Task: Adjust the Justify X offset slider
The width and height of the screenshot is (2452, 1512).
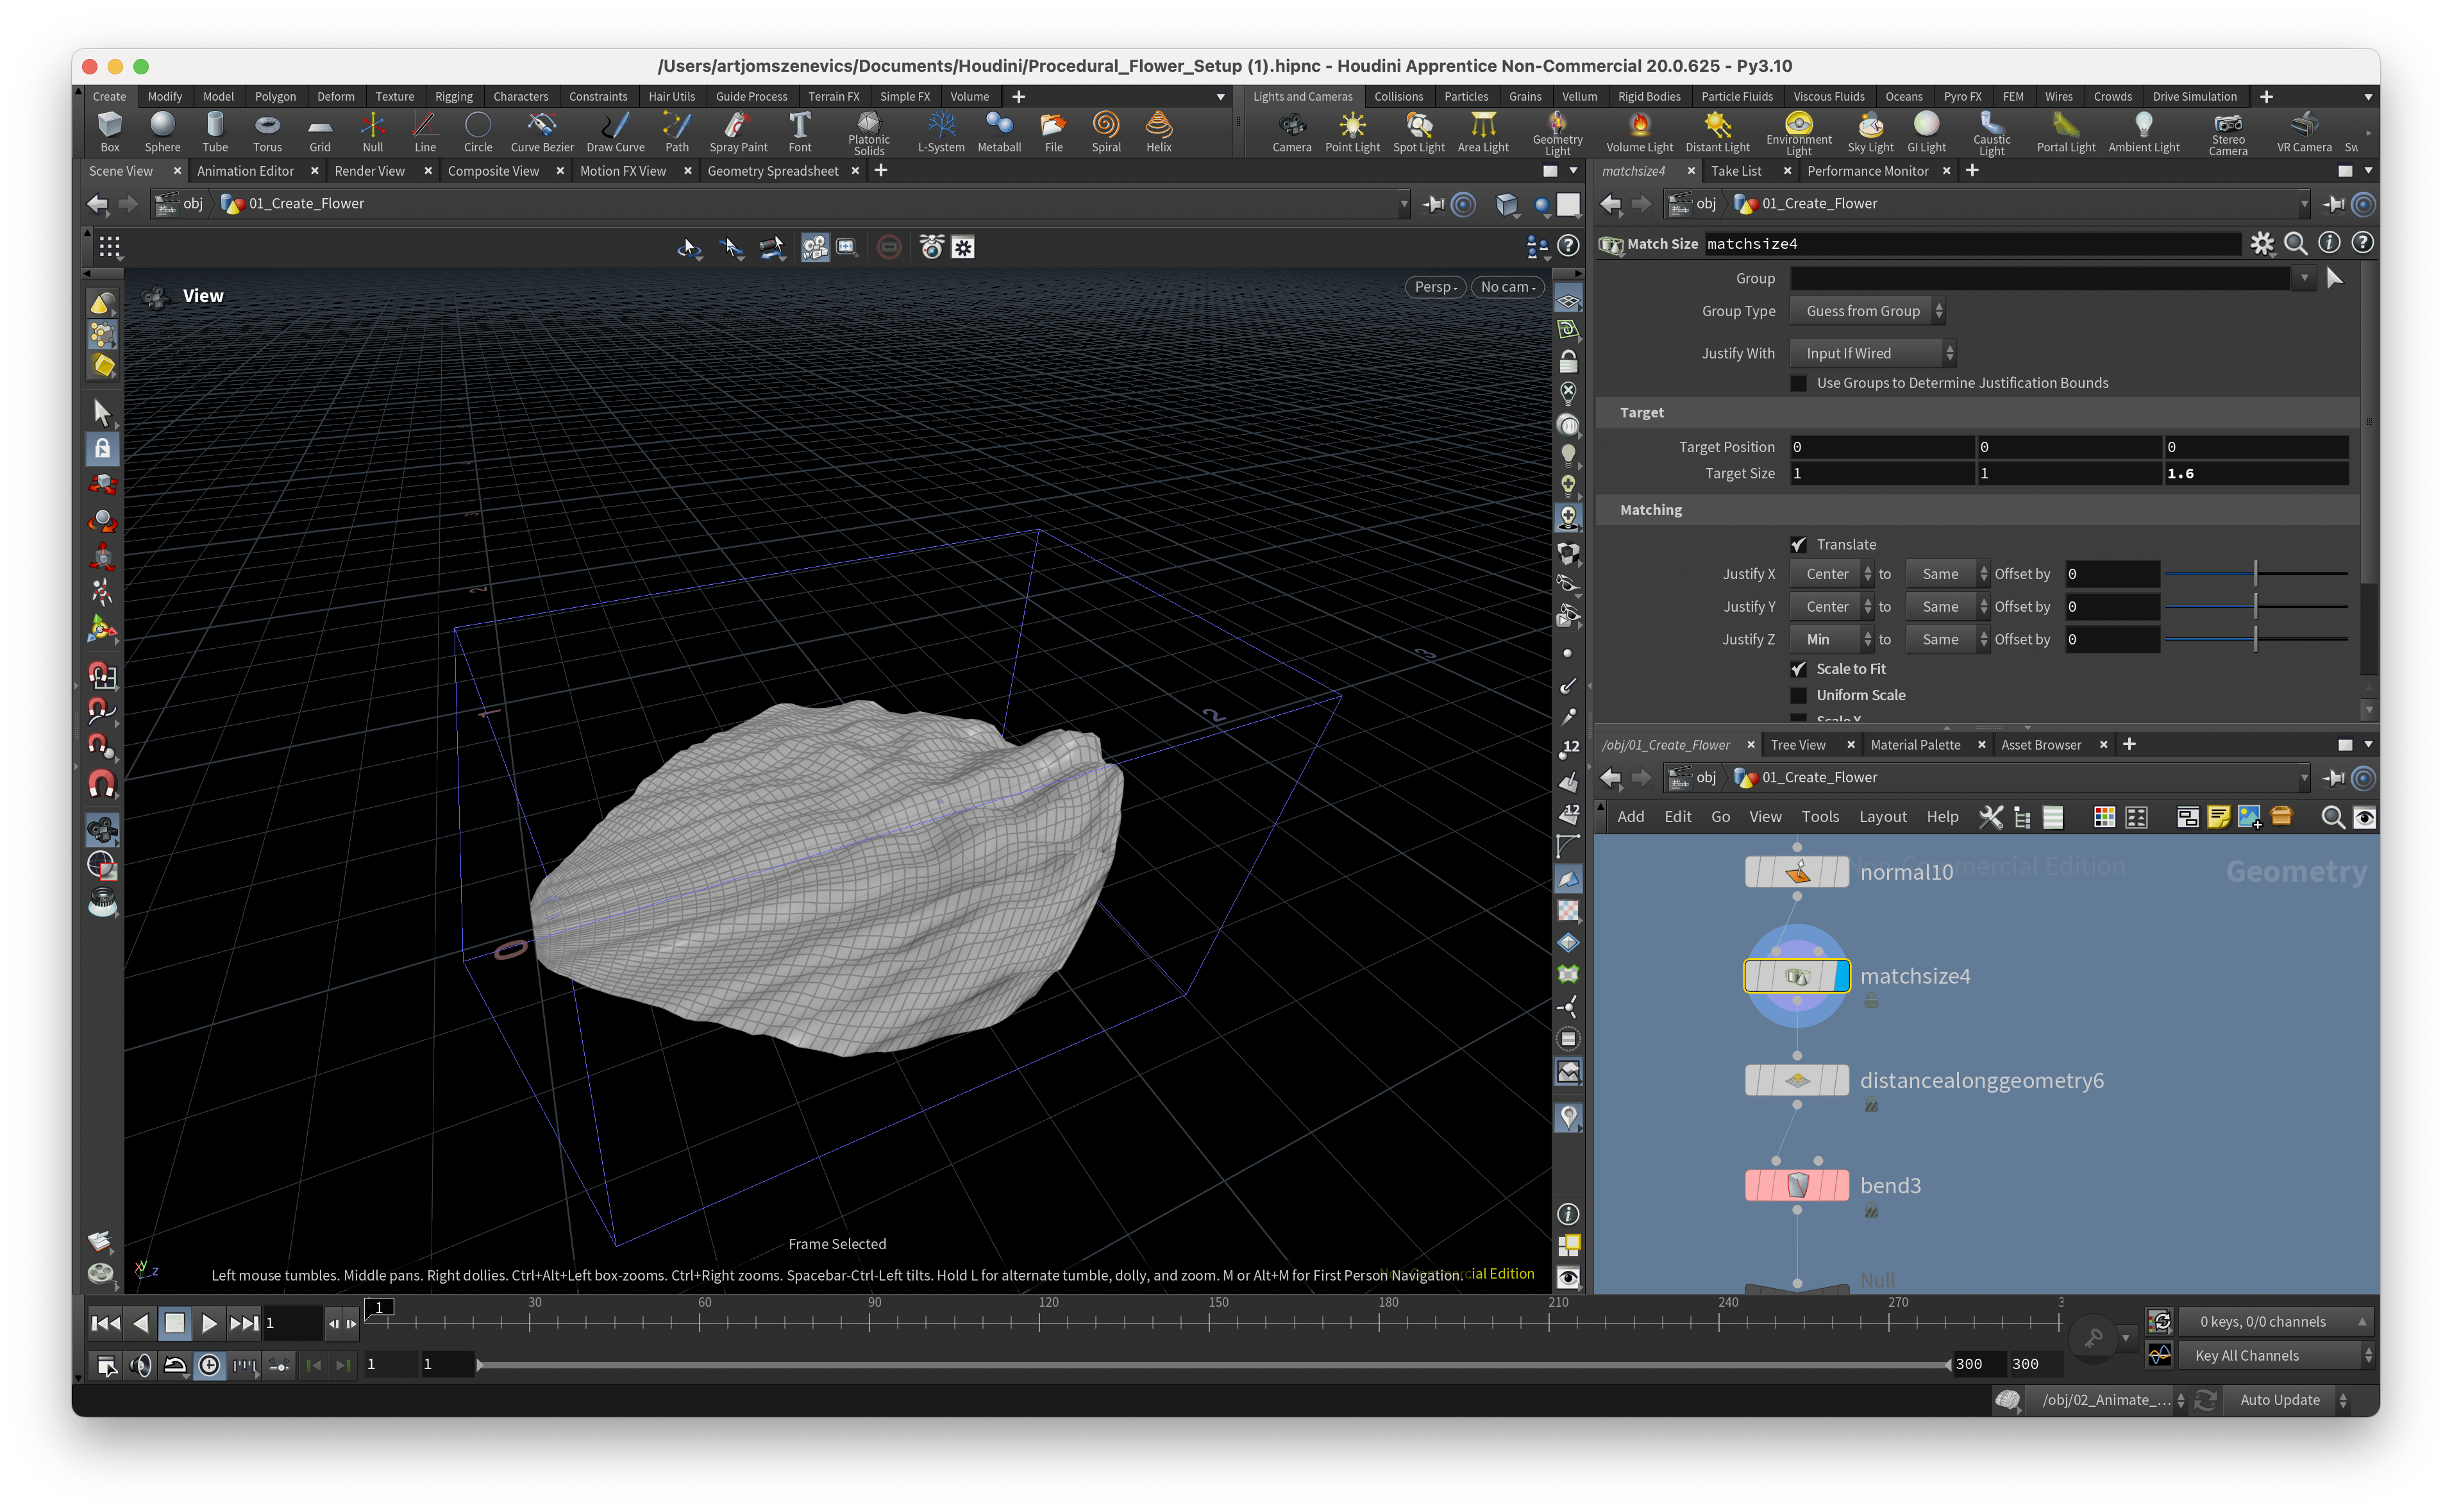Action: click(x=2255, y=574)
